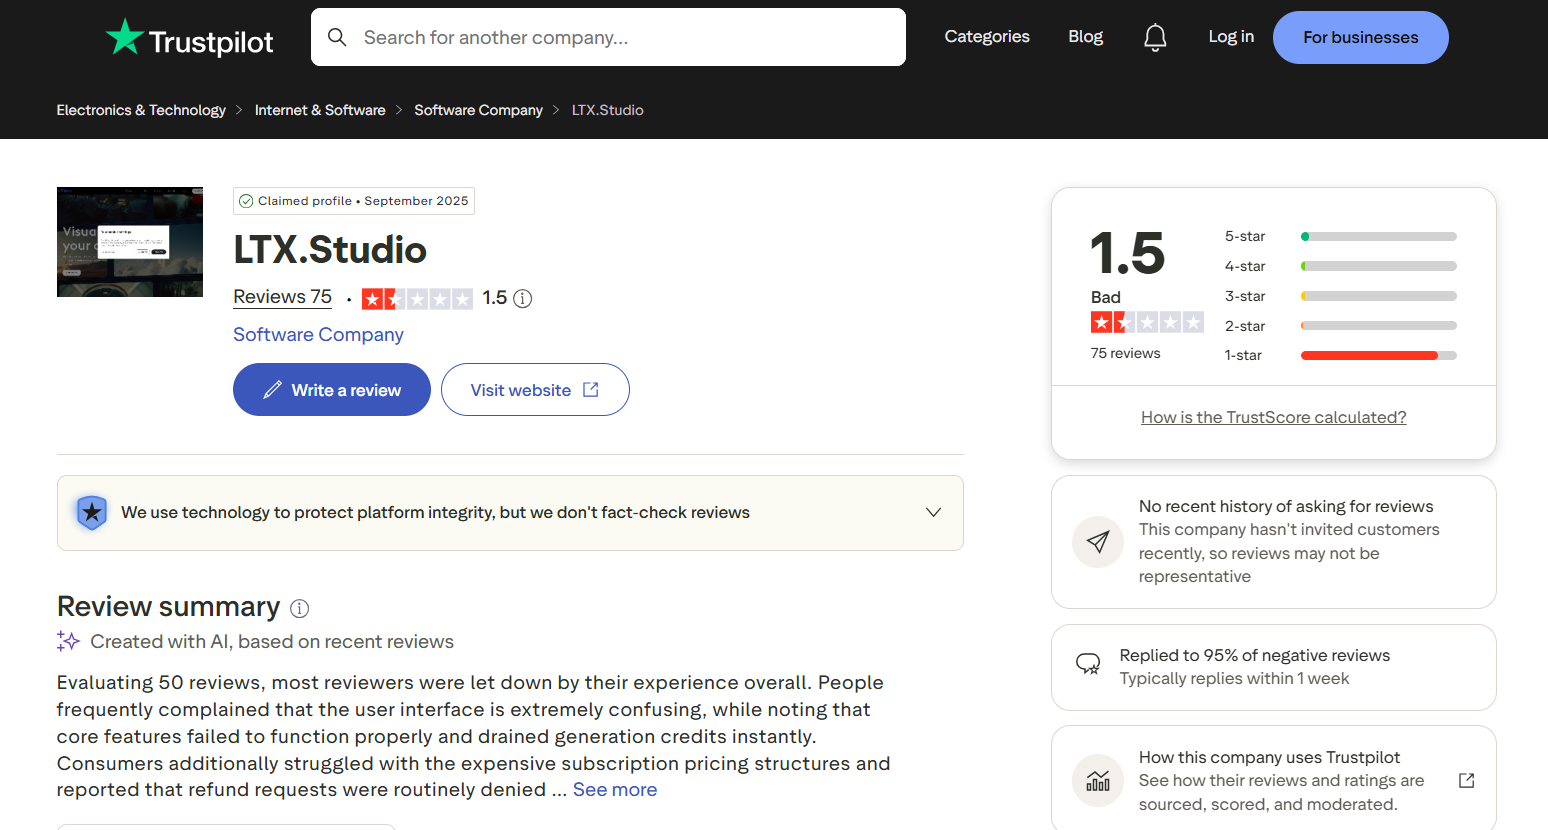Viewport: 1548px width, 830px height.
Task: Open the Software Company category link
Action: (x=318, y=334)
